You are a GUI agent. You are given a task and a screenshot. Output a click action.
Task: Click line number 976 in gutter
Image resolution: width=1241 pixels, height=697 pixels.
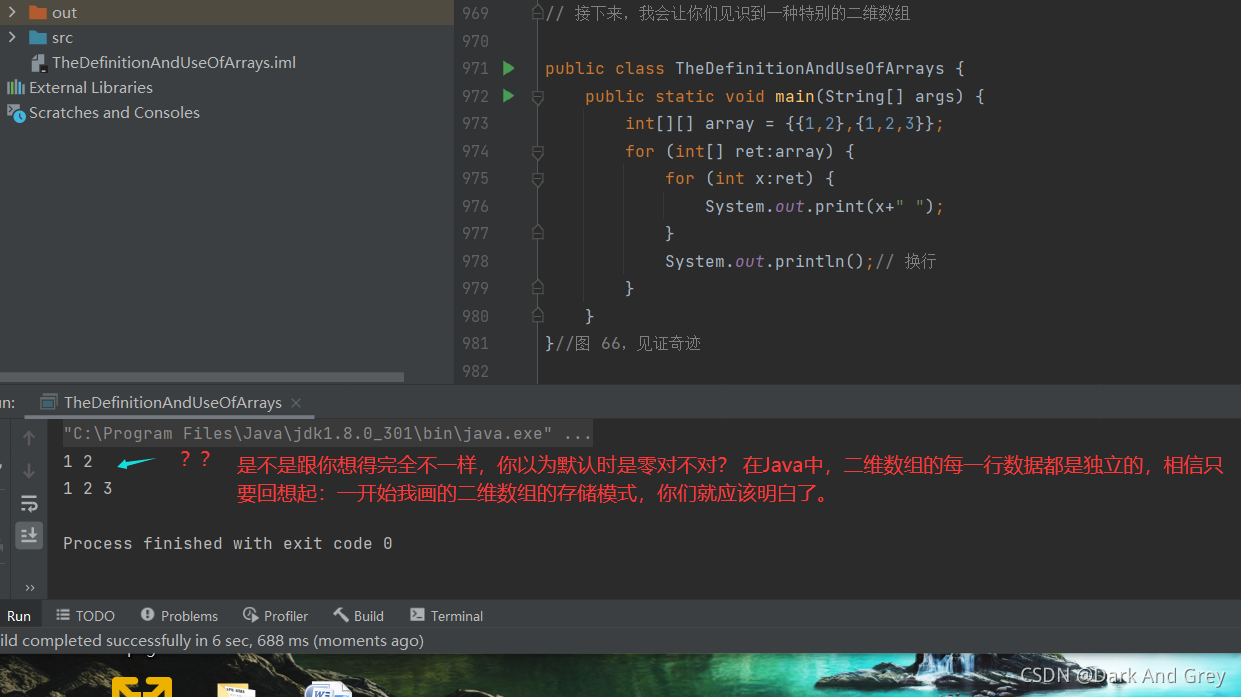pyautogui.click(x=475, y=206)
